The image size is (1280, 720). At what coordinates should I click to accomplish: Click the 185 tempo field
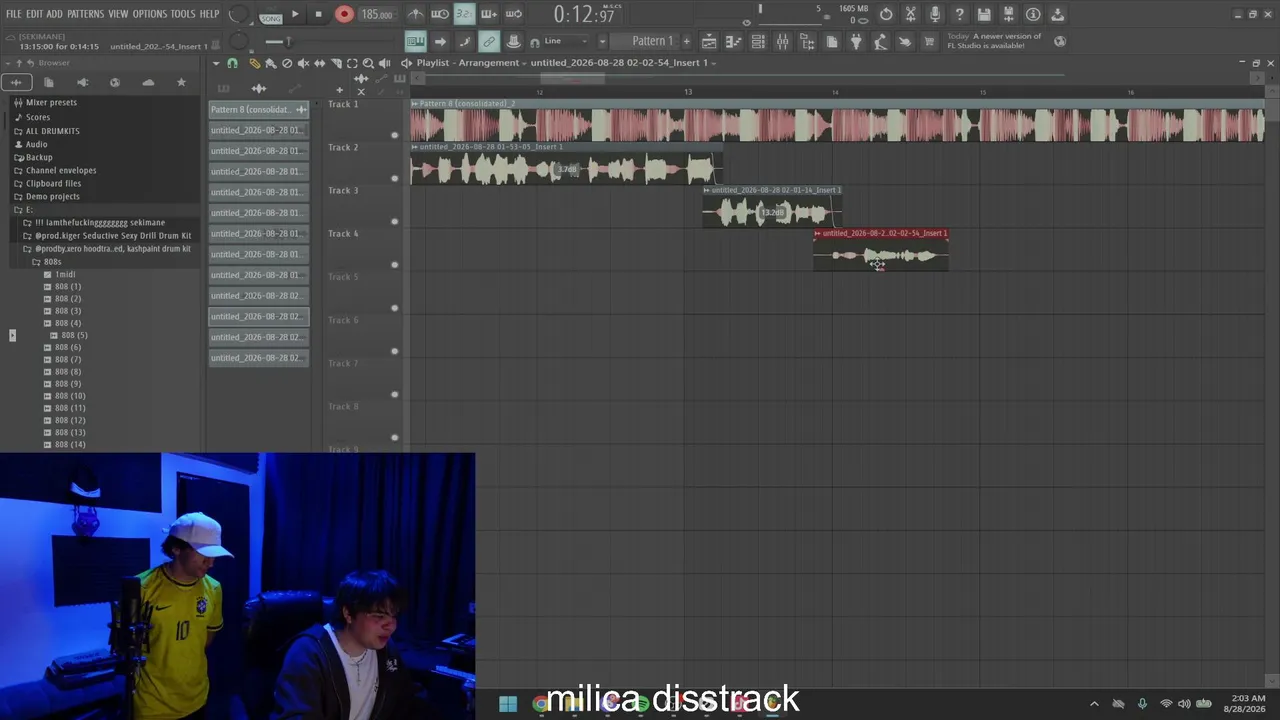point(377,14)
